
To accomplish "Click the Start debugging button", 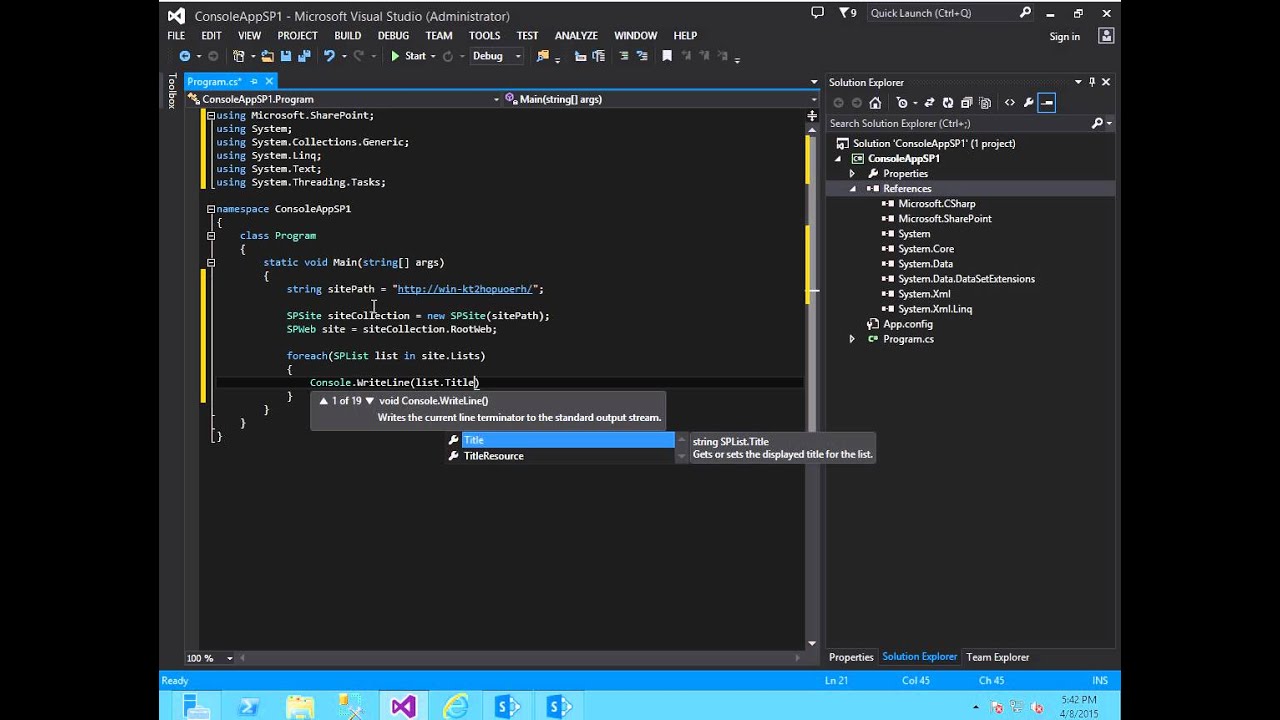I will [x=408, y=56].
